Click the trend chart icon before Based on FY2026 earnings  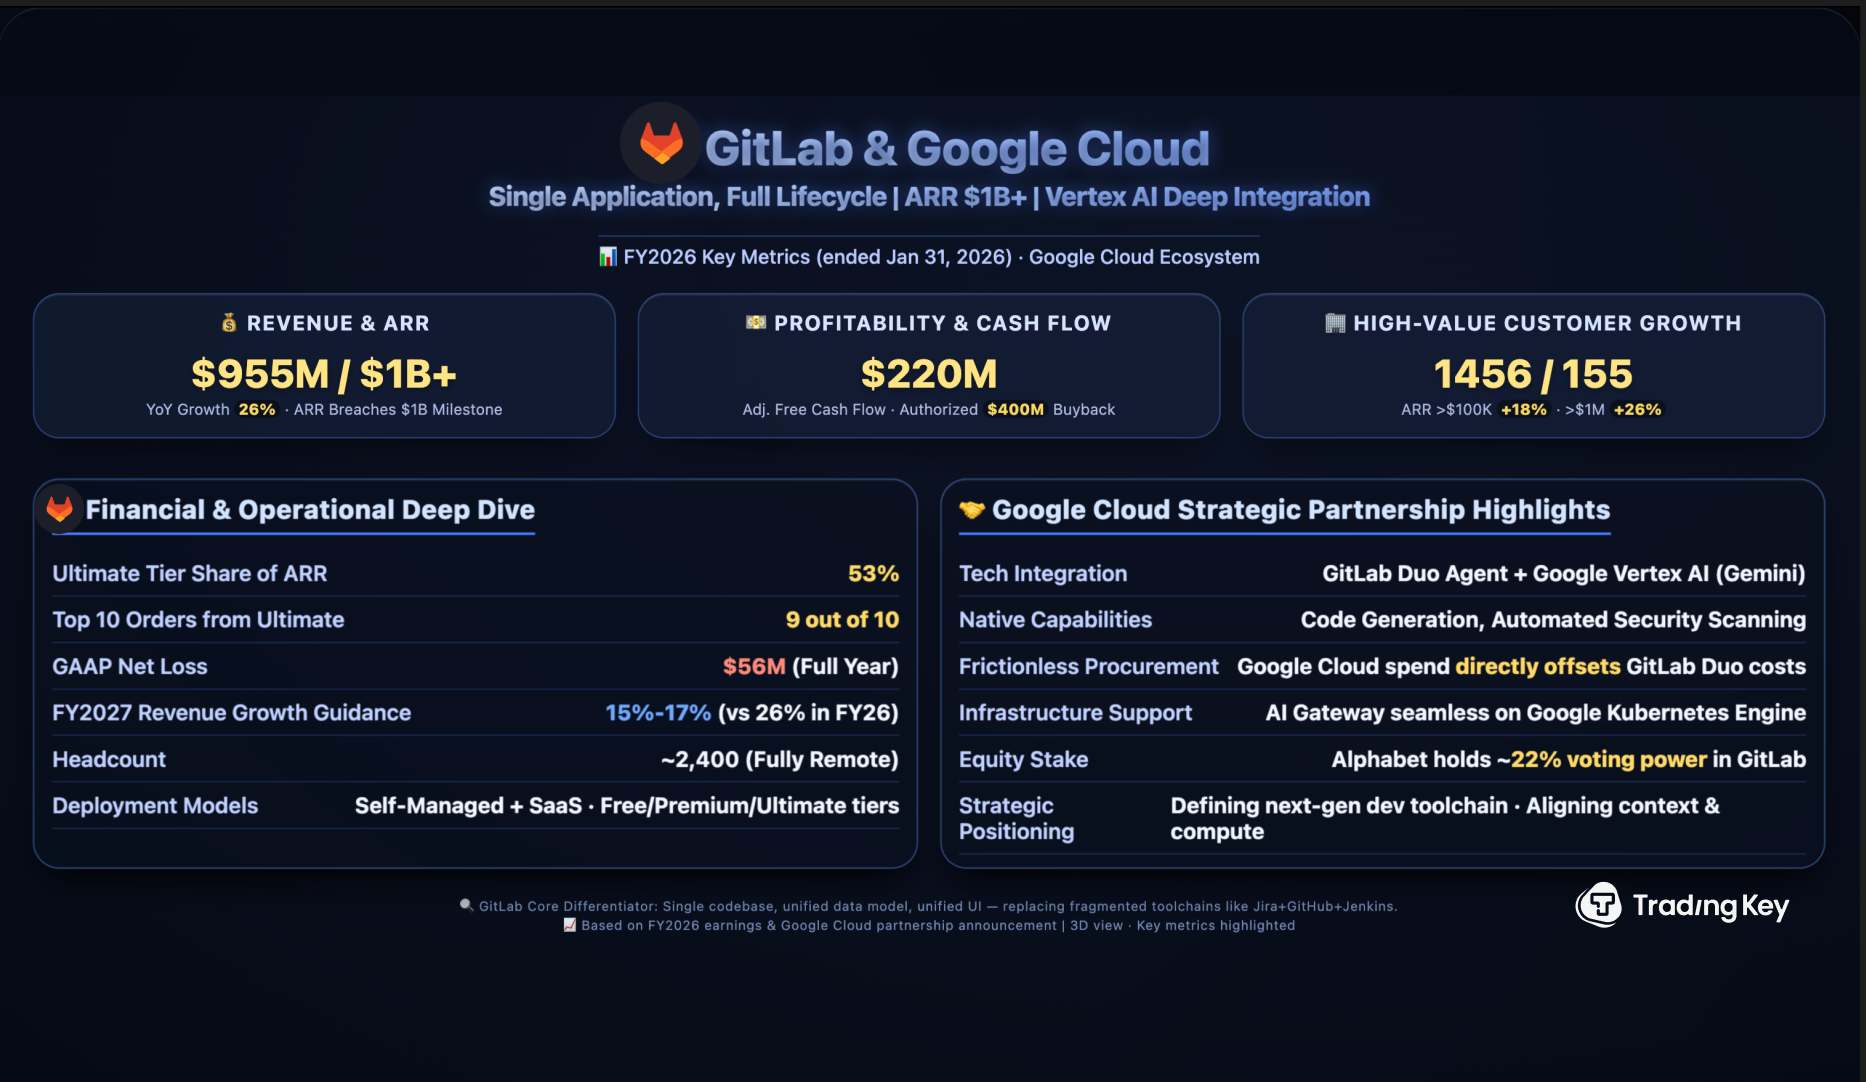[569, 925]
